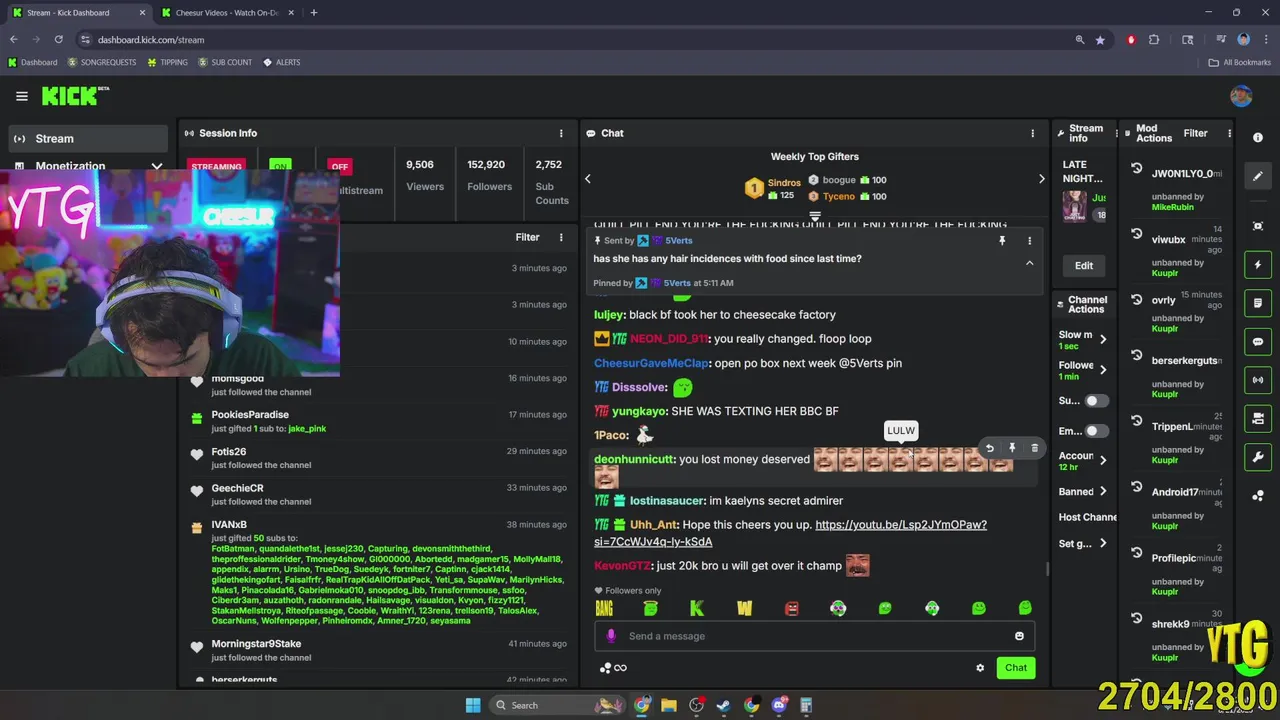Click the chat bubble icon in right sidebar
Screen dimensions: 1280x720
pyautogui.click(x=1258, y=342)
